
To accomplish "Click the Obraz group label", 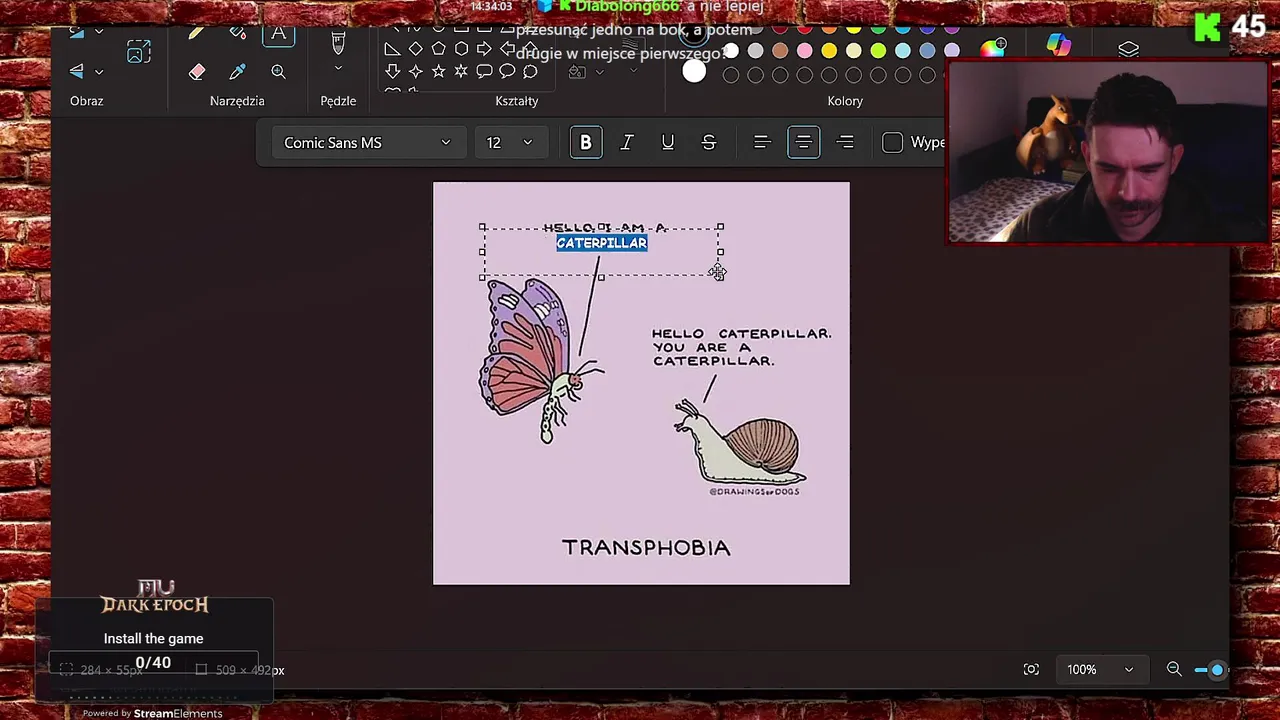I will tap(87, 101).
